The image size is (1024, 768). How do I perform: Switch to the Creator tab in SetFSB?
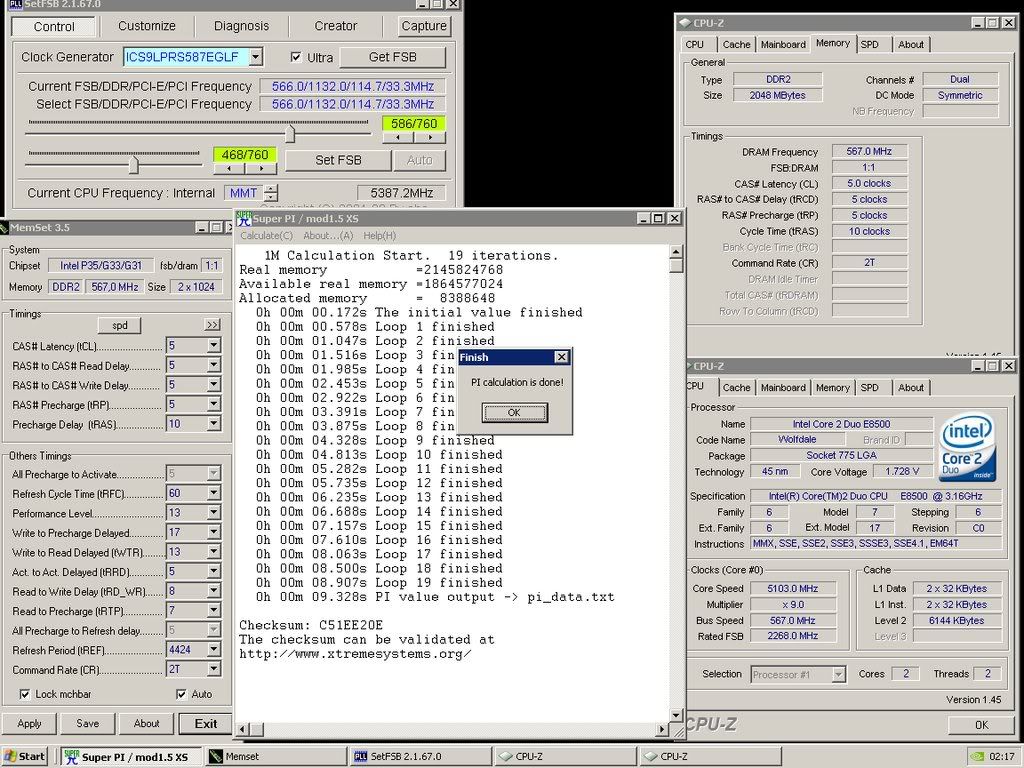point(336,26)
